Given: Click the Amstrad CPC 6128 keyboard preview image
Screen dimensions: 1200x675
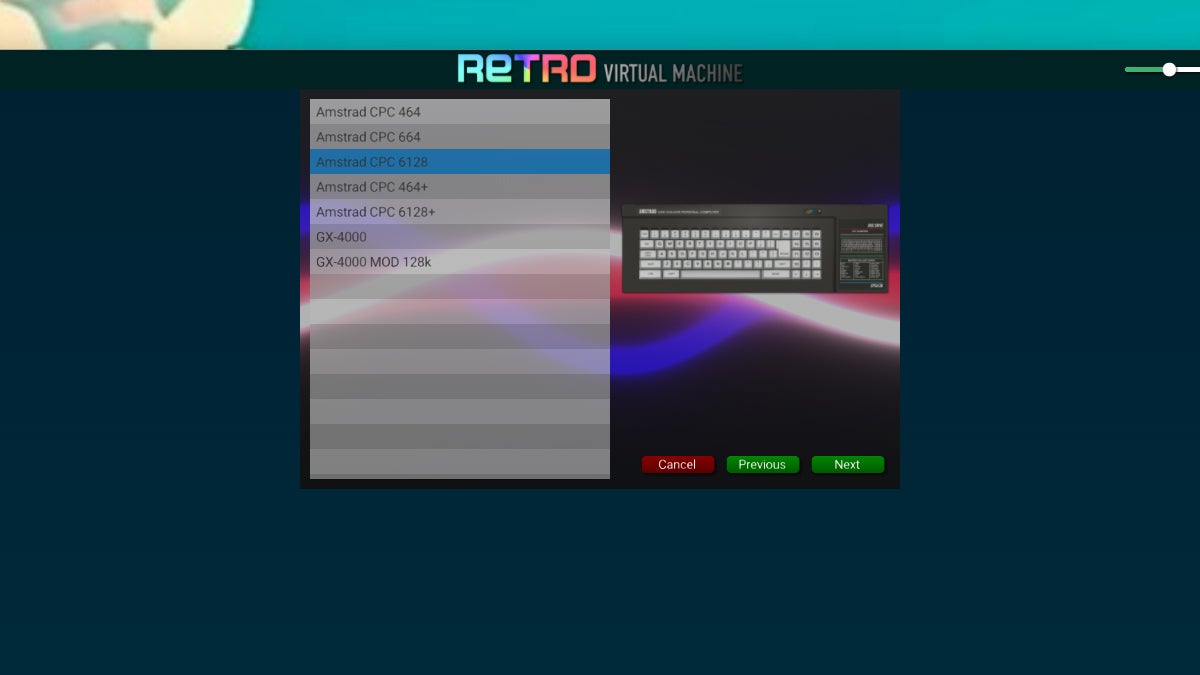Looking at the screenshot, I should [x=754, y=248].
